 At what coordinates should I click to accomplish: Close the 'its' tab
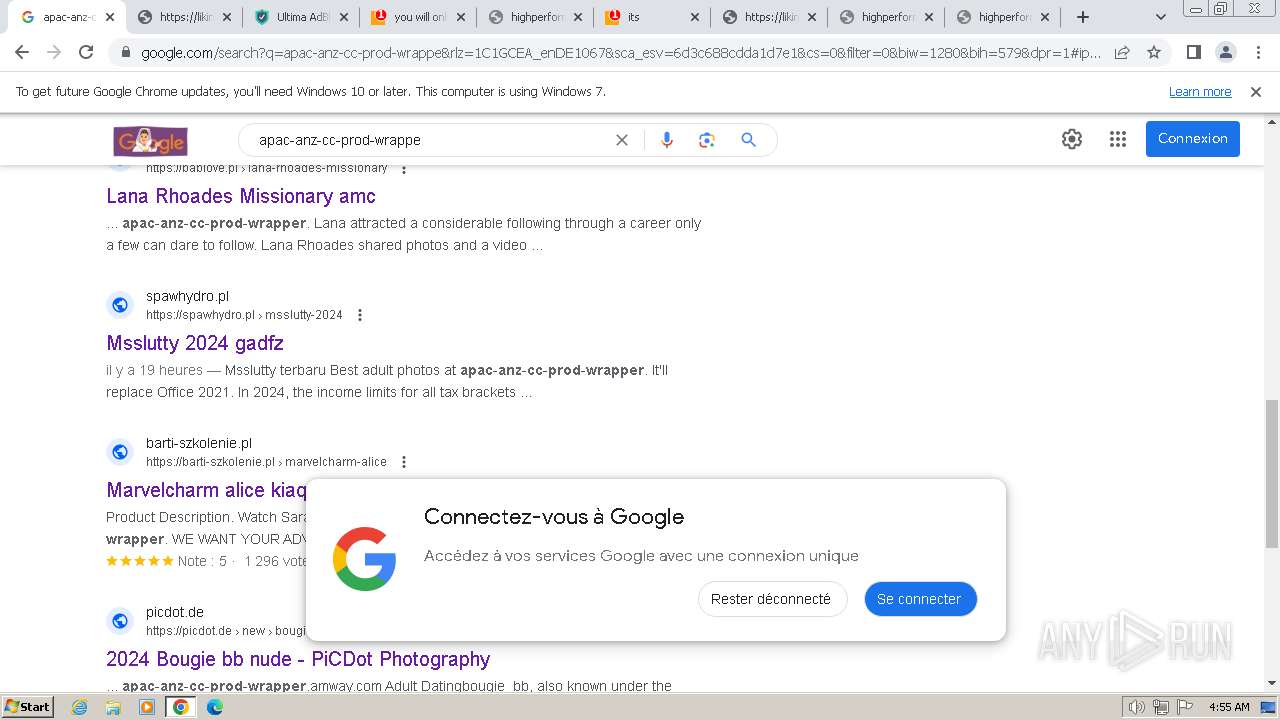693,17
